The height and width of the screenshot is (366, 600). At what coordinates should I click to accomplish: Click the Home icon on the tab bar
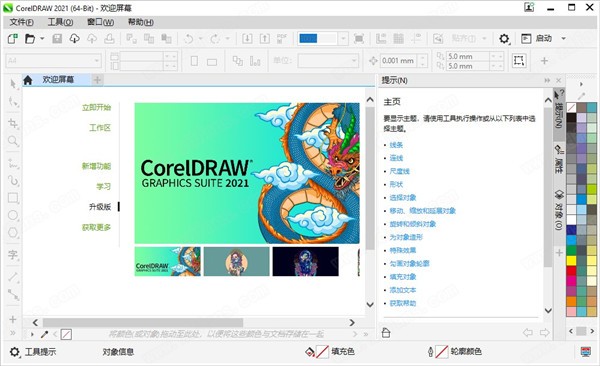28,80
